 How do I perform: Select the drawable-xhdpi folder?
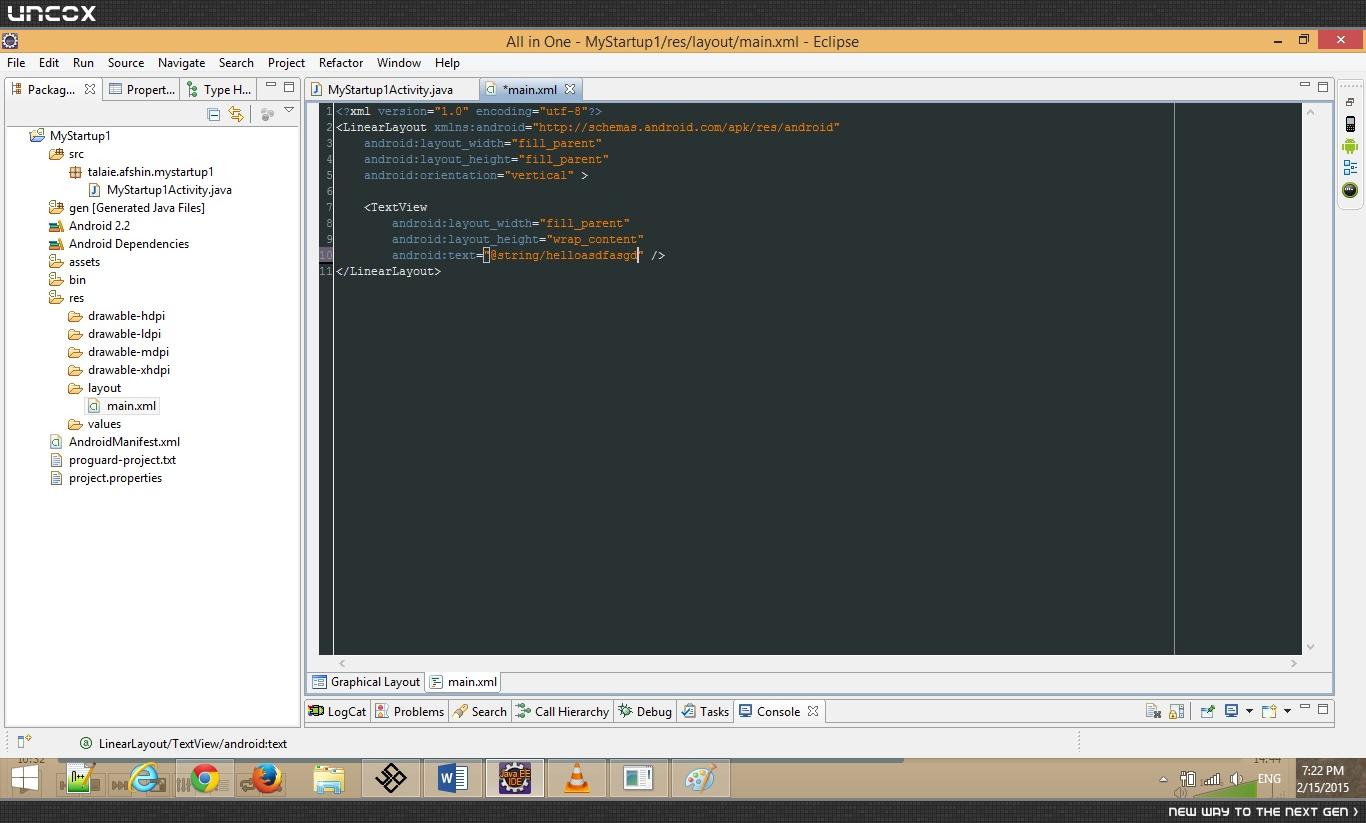click(x=128, y=369)
